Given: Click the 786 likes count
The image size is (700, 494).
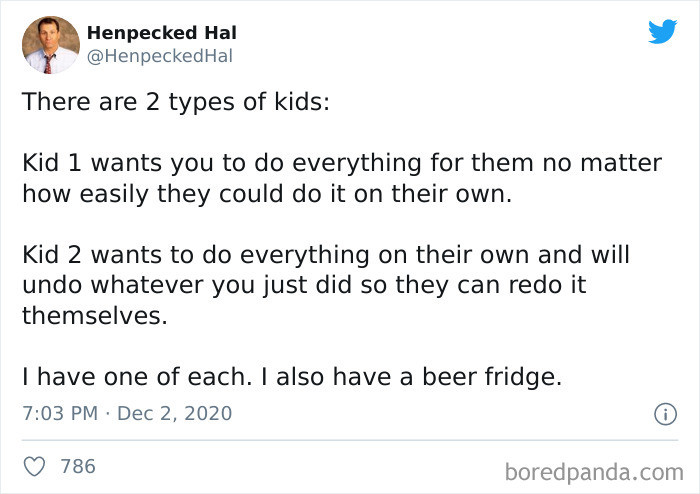Looking at the screenshot, I should (78, 466).
